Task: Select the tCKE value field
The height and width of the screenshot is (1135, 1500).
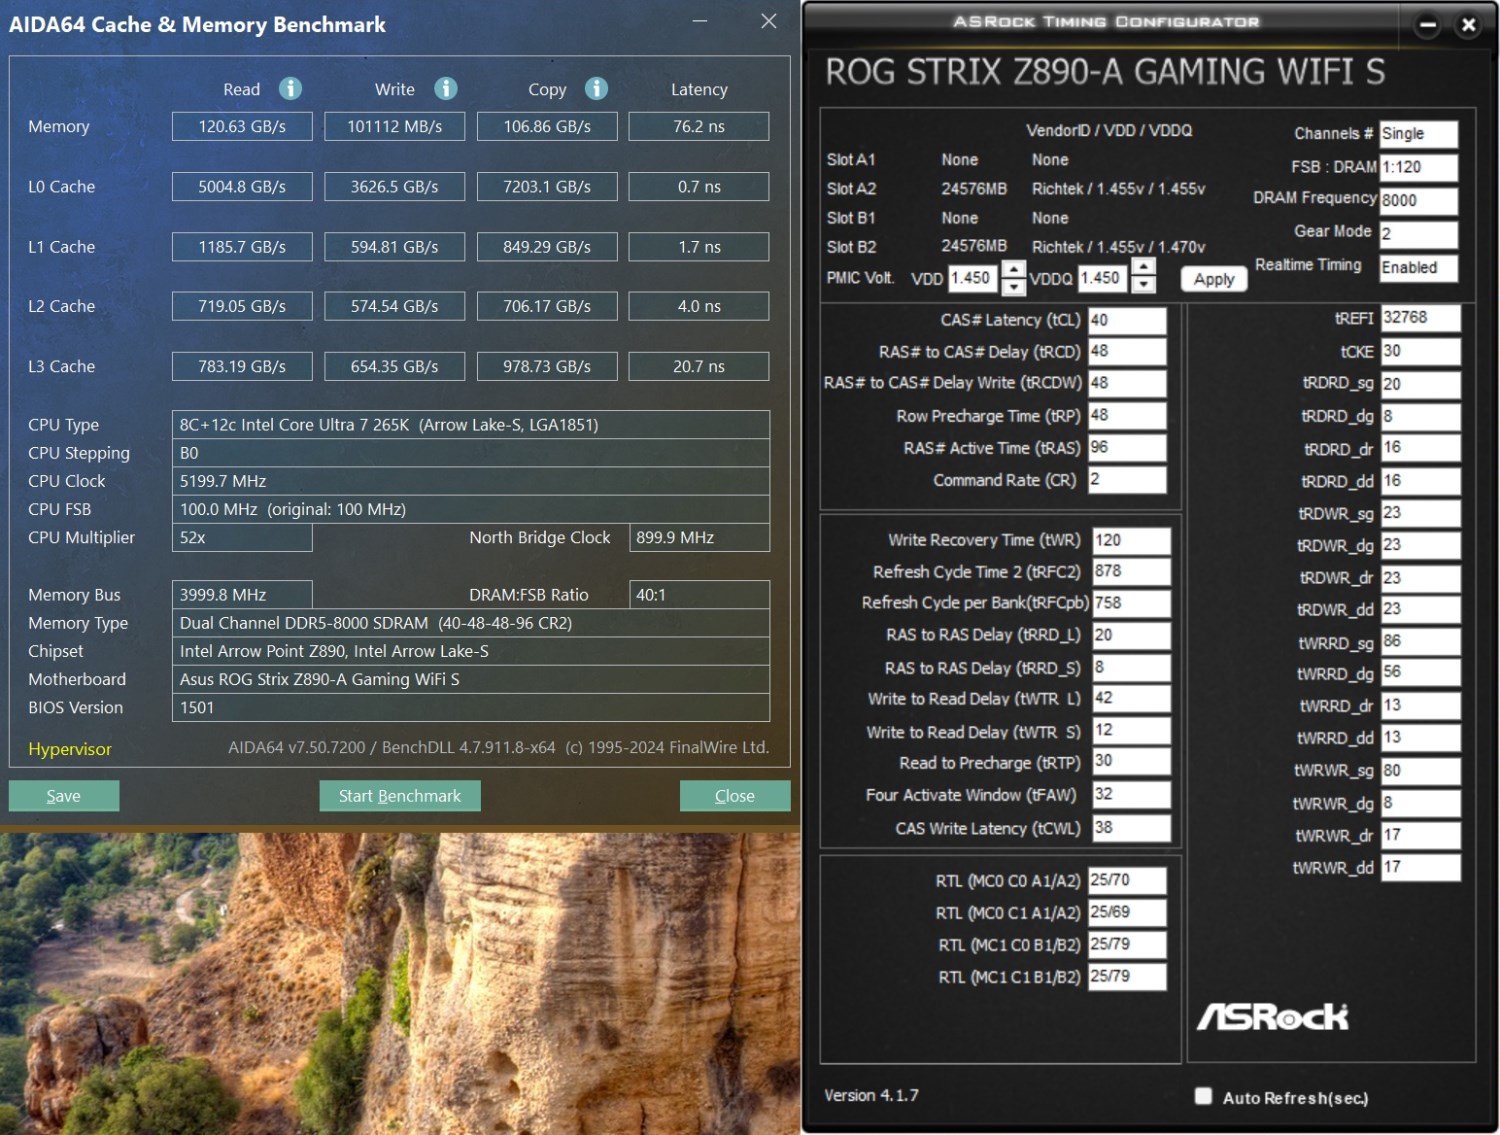Action: 1421,351
